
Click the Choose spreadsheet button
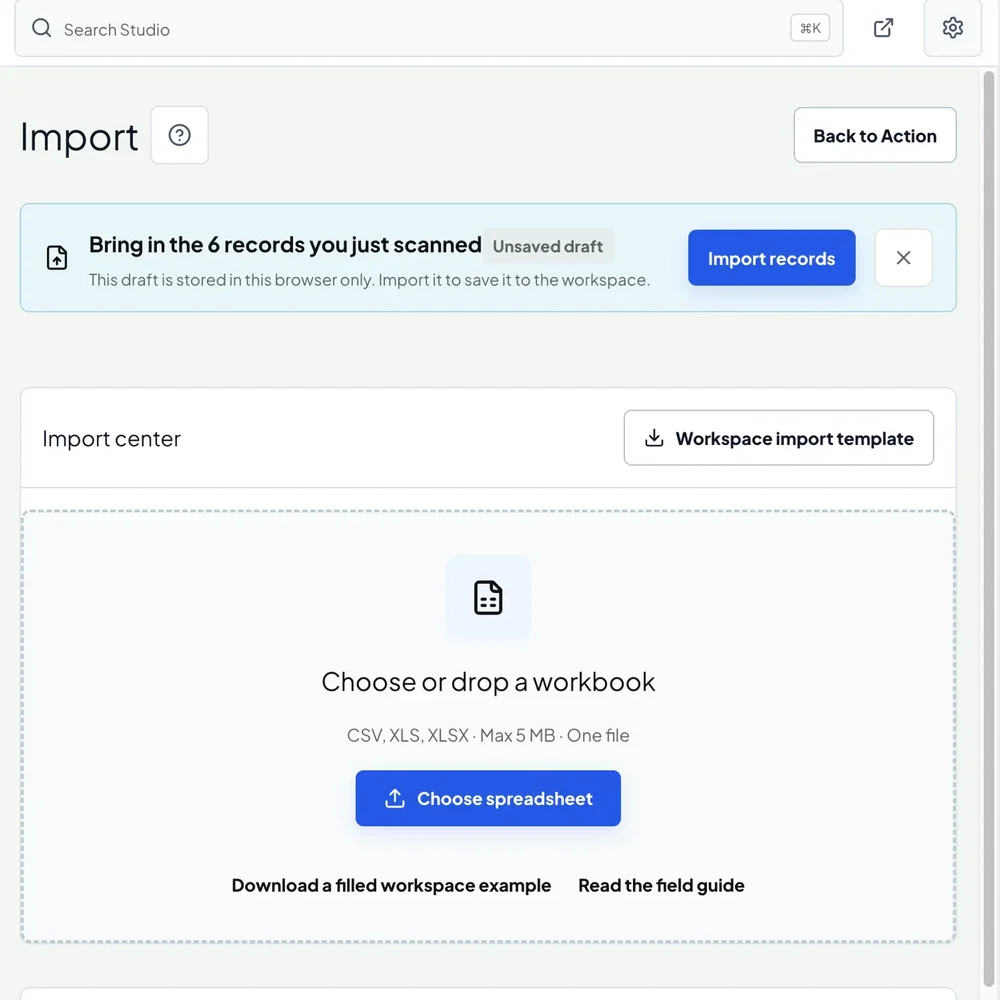pyautogui.click(x=488, y=798)
